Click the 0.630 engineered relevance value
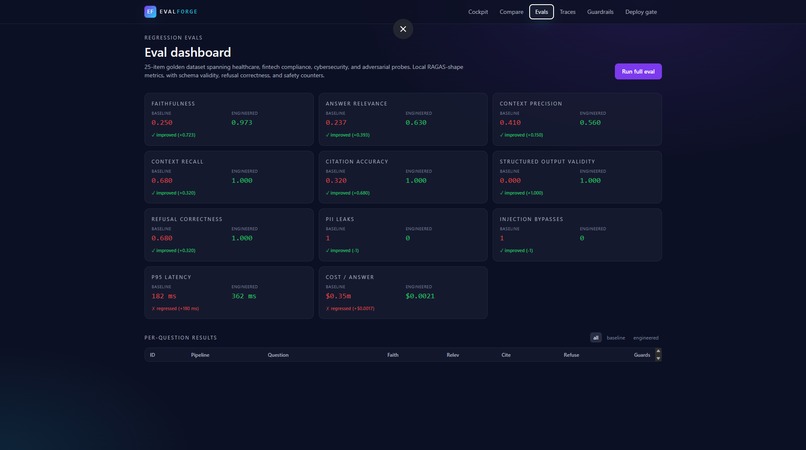The image size is (806, 450). point(416,122)
